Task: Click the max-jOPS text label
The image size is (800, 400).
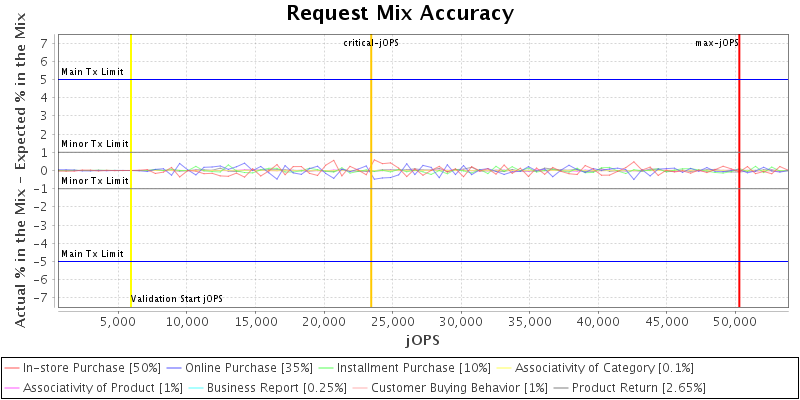Action: pyautogui.click(x=717, y=43)
